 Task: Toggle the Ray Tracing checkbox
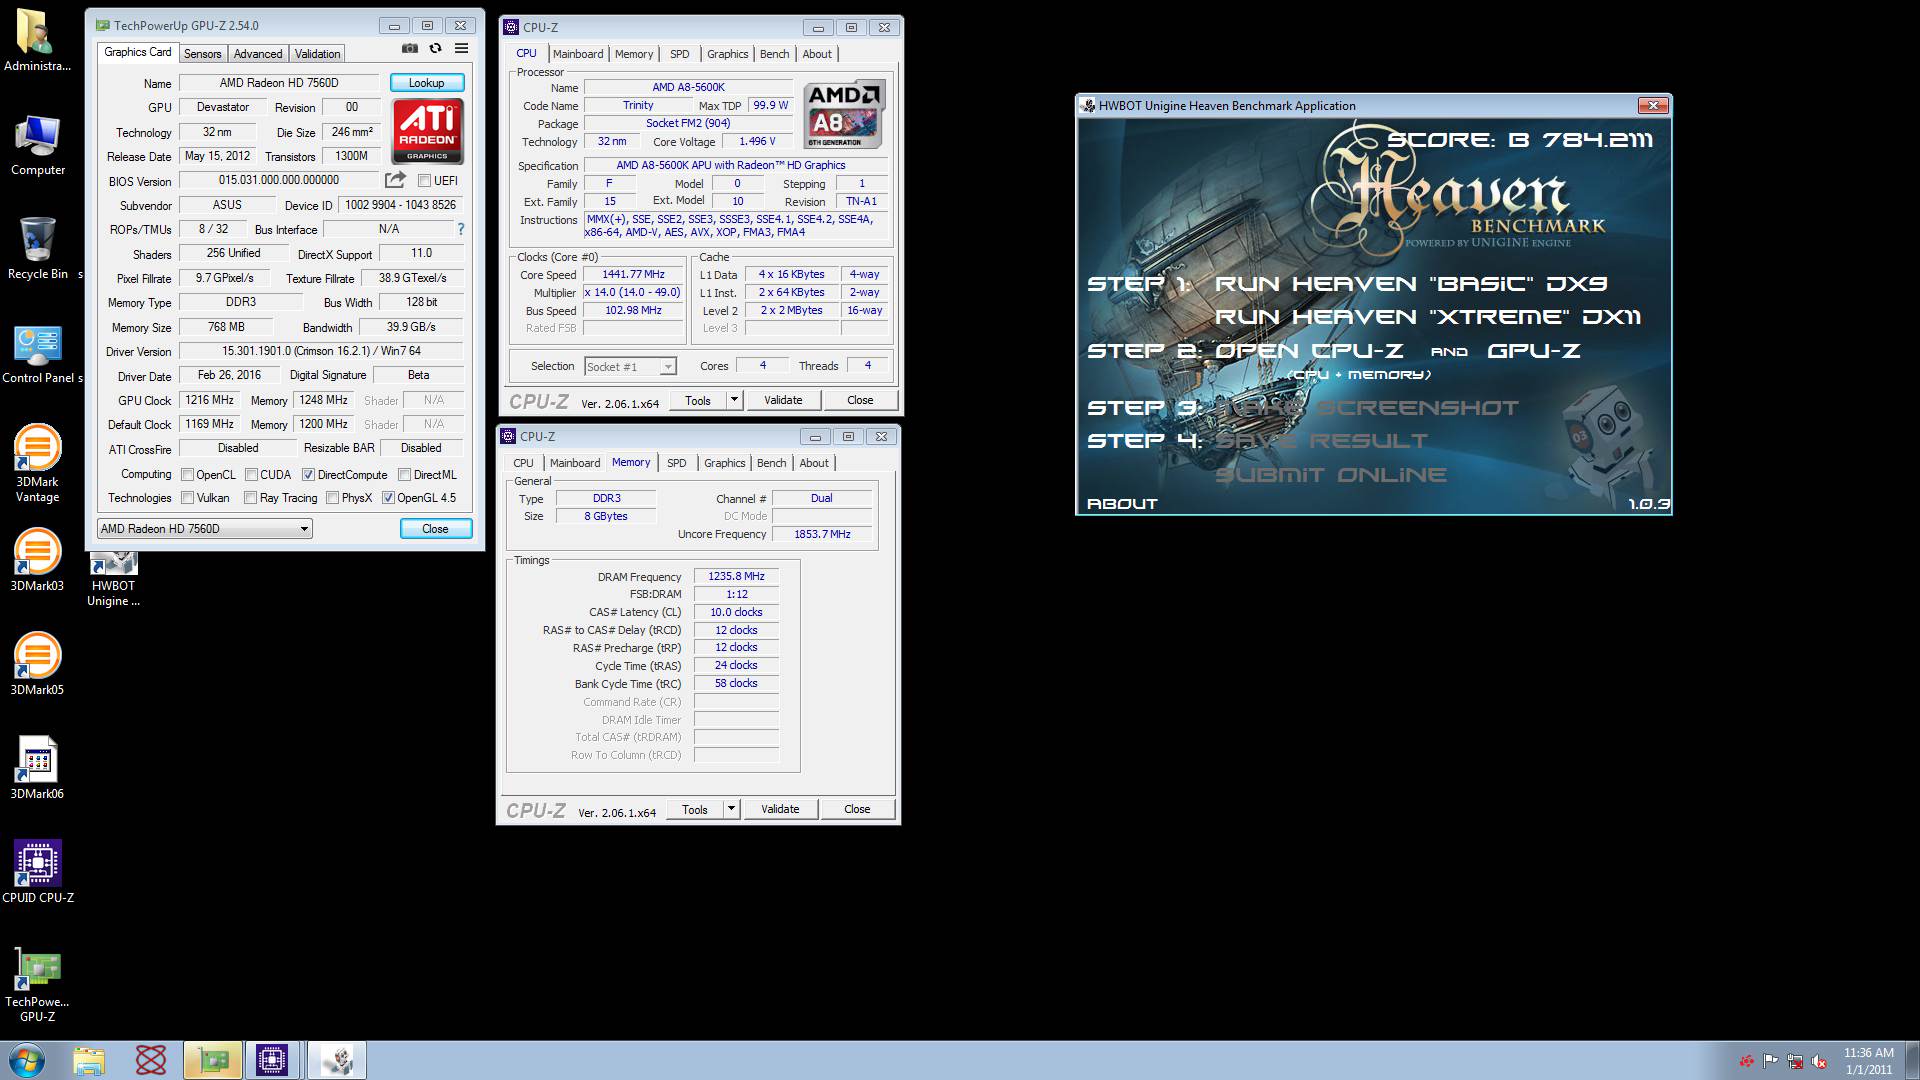point(250,498)
